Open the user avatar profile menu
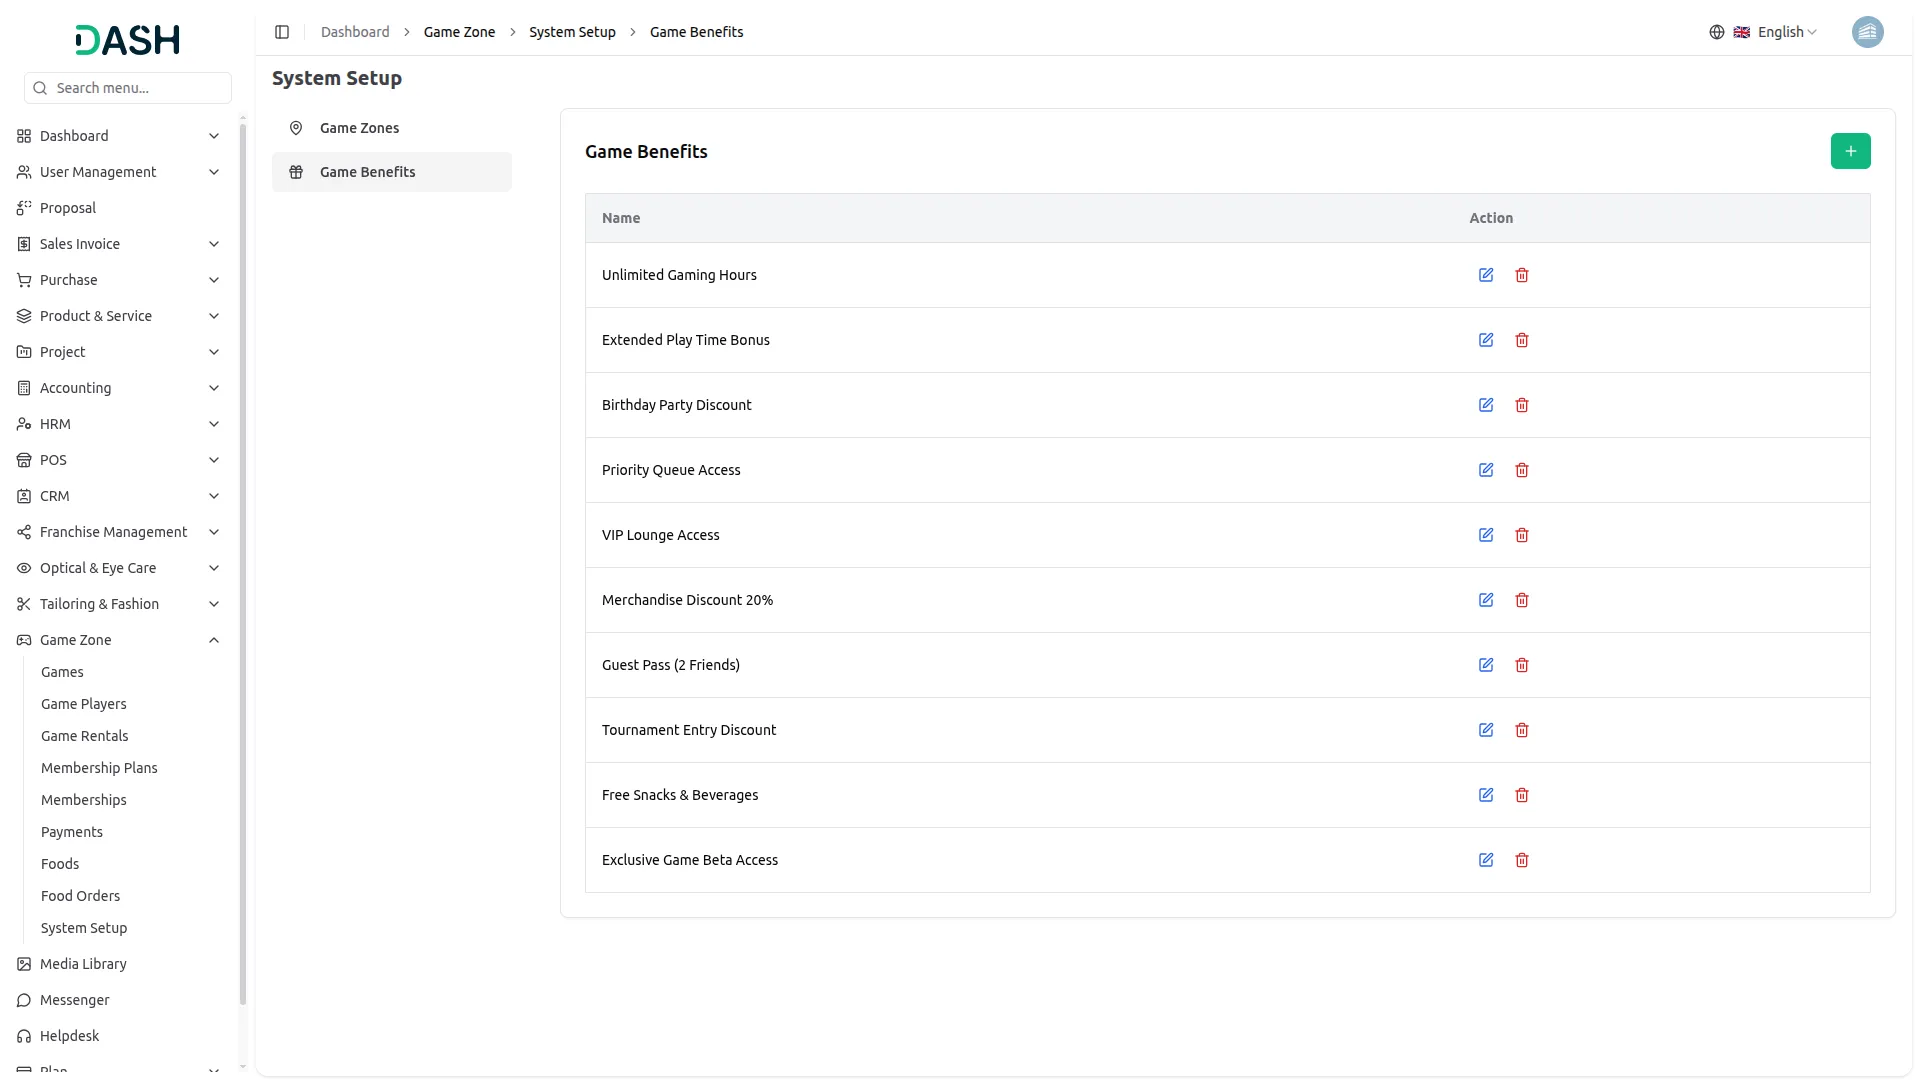The image size is (1920, 1080). click(1867, 32)
